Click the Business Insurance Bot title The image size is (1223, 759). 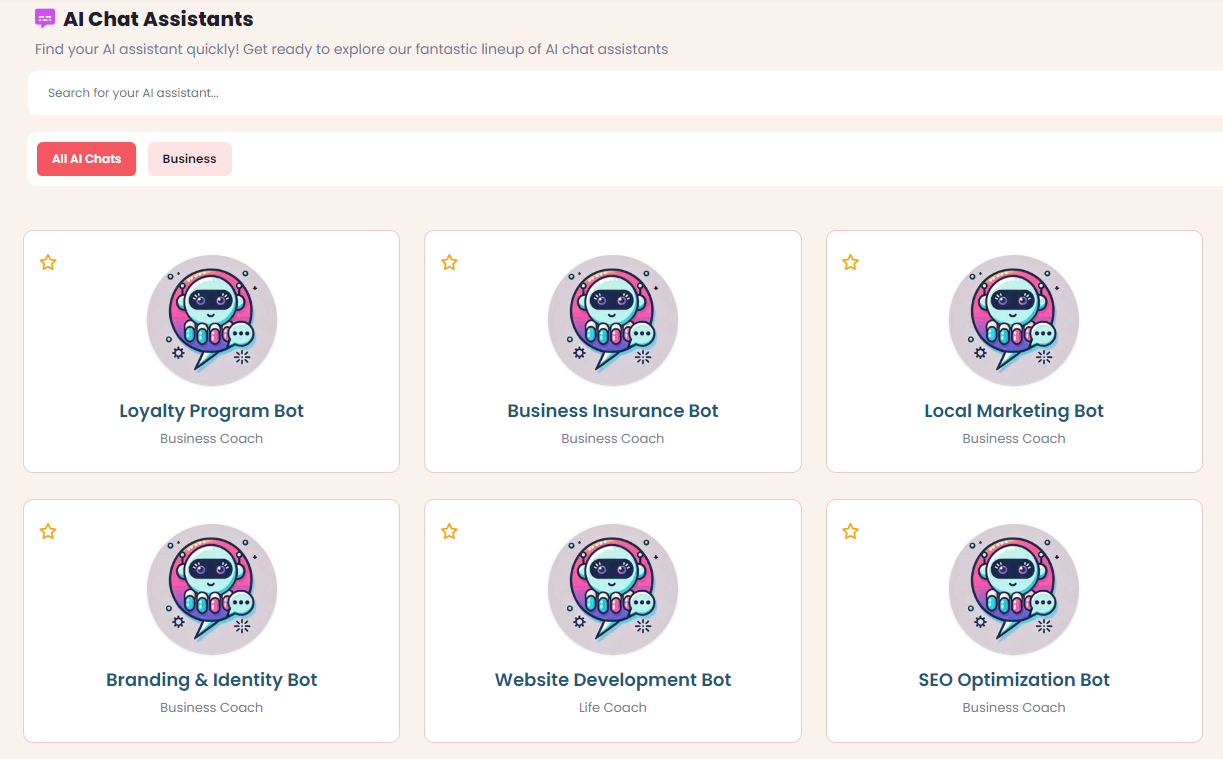point(612,411)
